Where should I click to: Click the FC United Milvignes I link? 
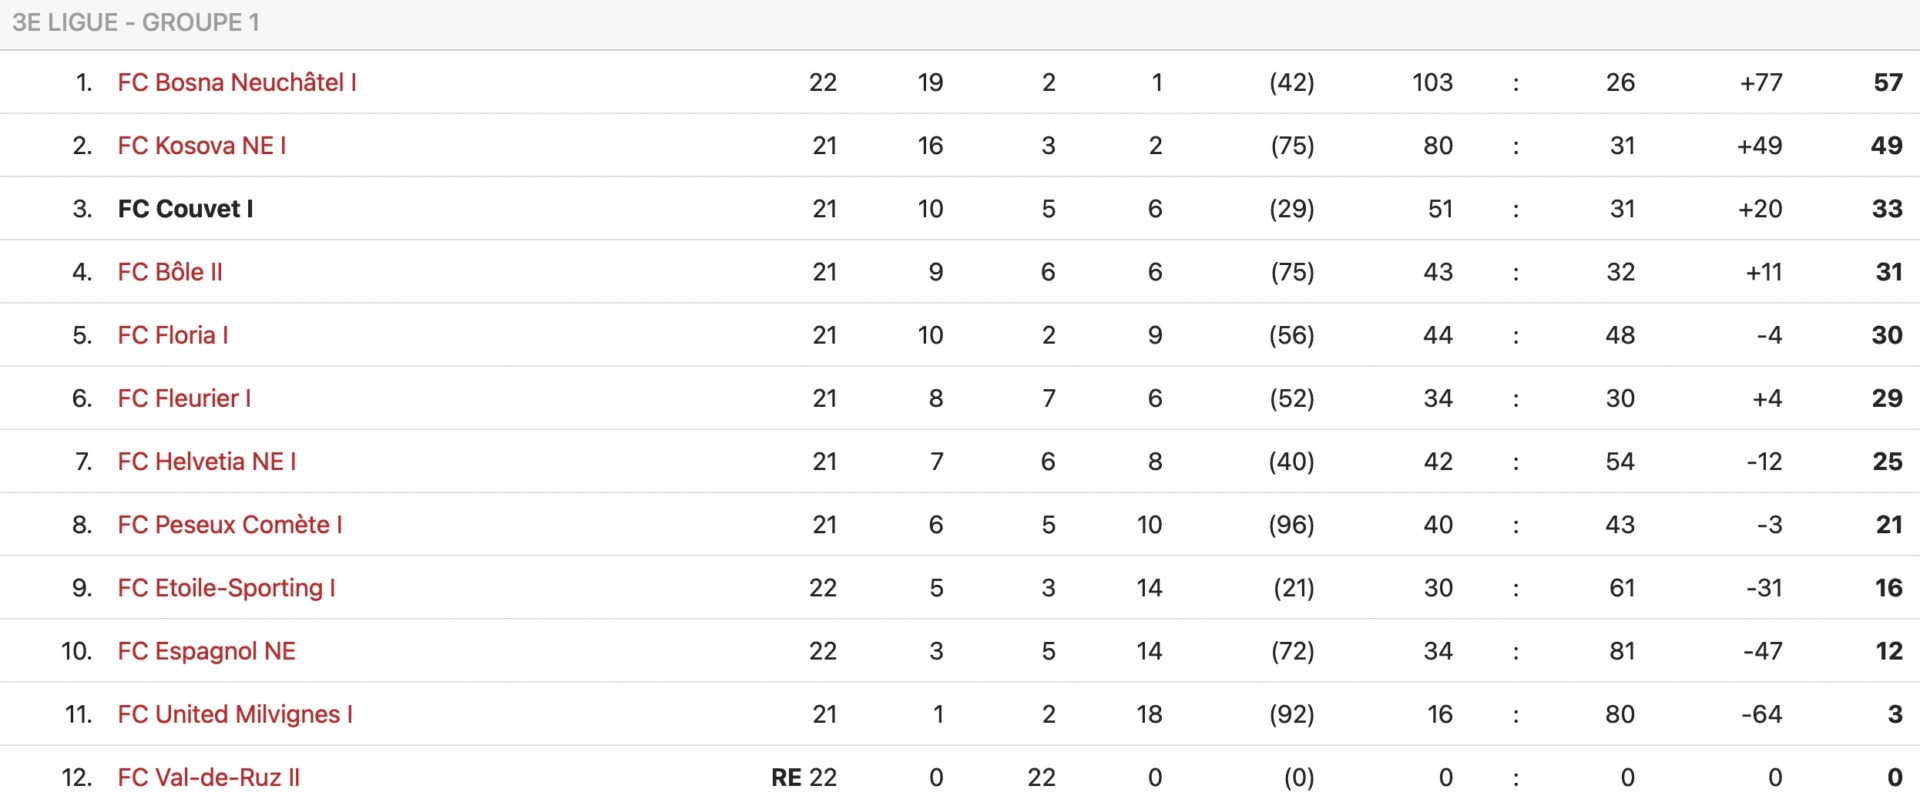(x=235, y=714)
